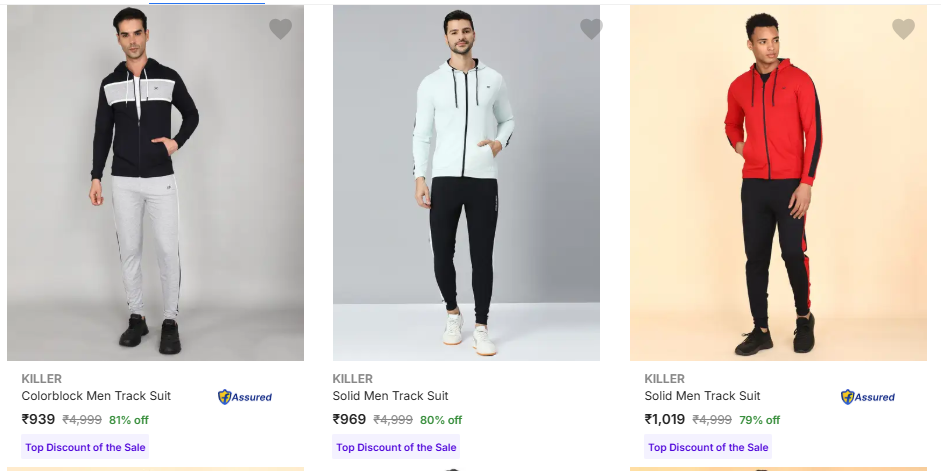Click KILLER brand above Colorblock Track Suit
Viewport: 941px width, 471px height.
(42, 379)
